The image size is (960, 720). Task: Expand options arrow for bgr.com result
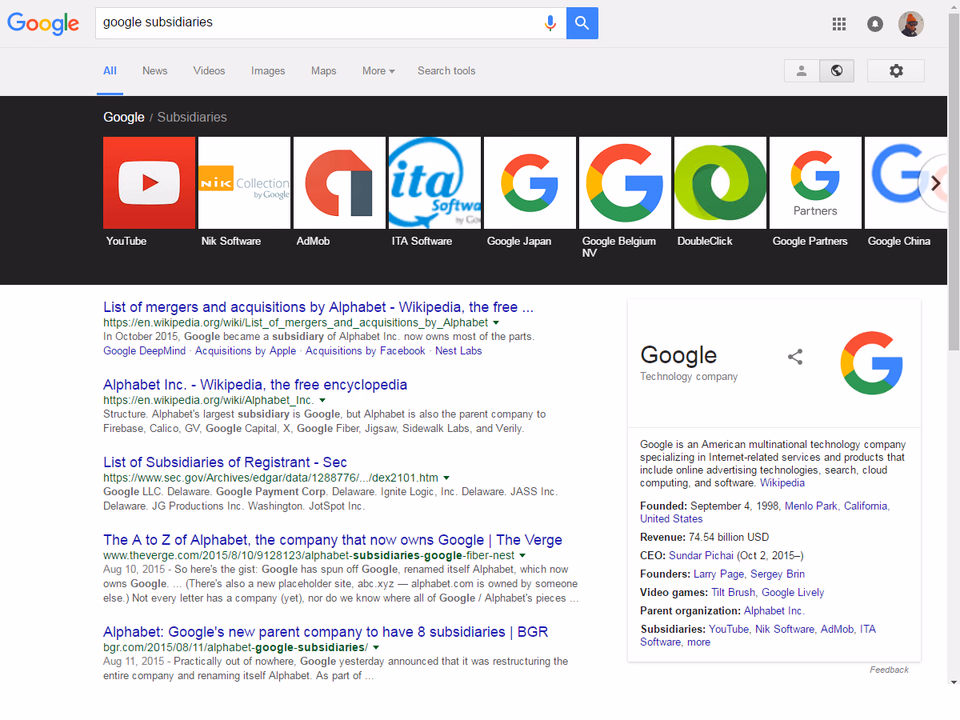point(376,648)
